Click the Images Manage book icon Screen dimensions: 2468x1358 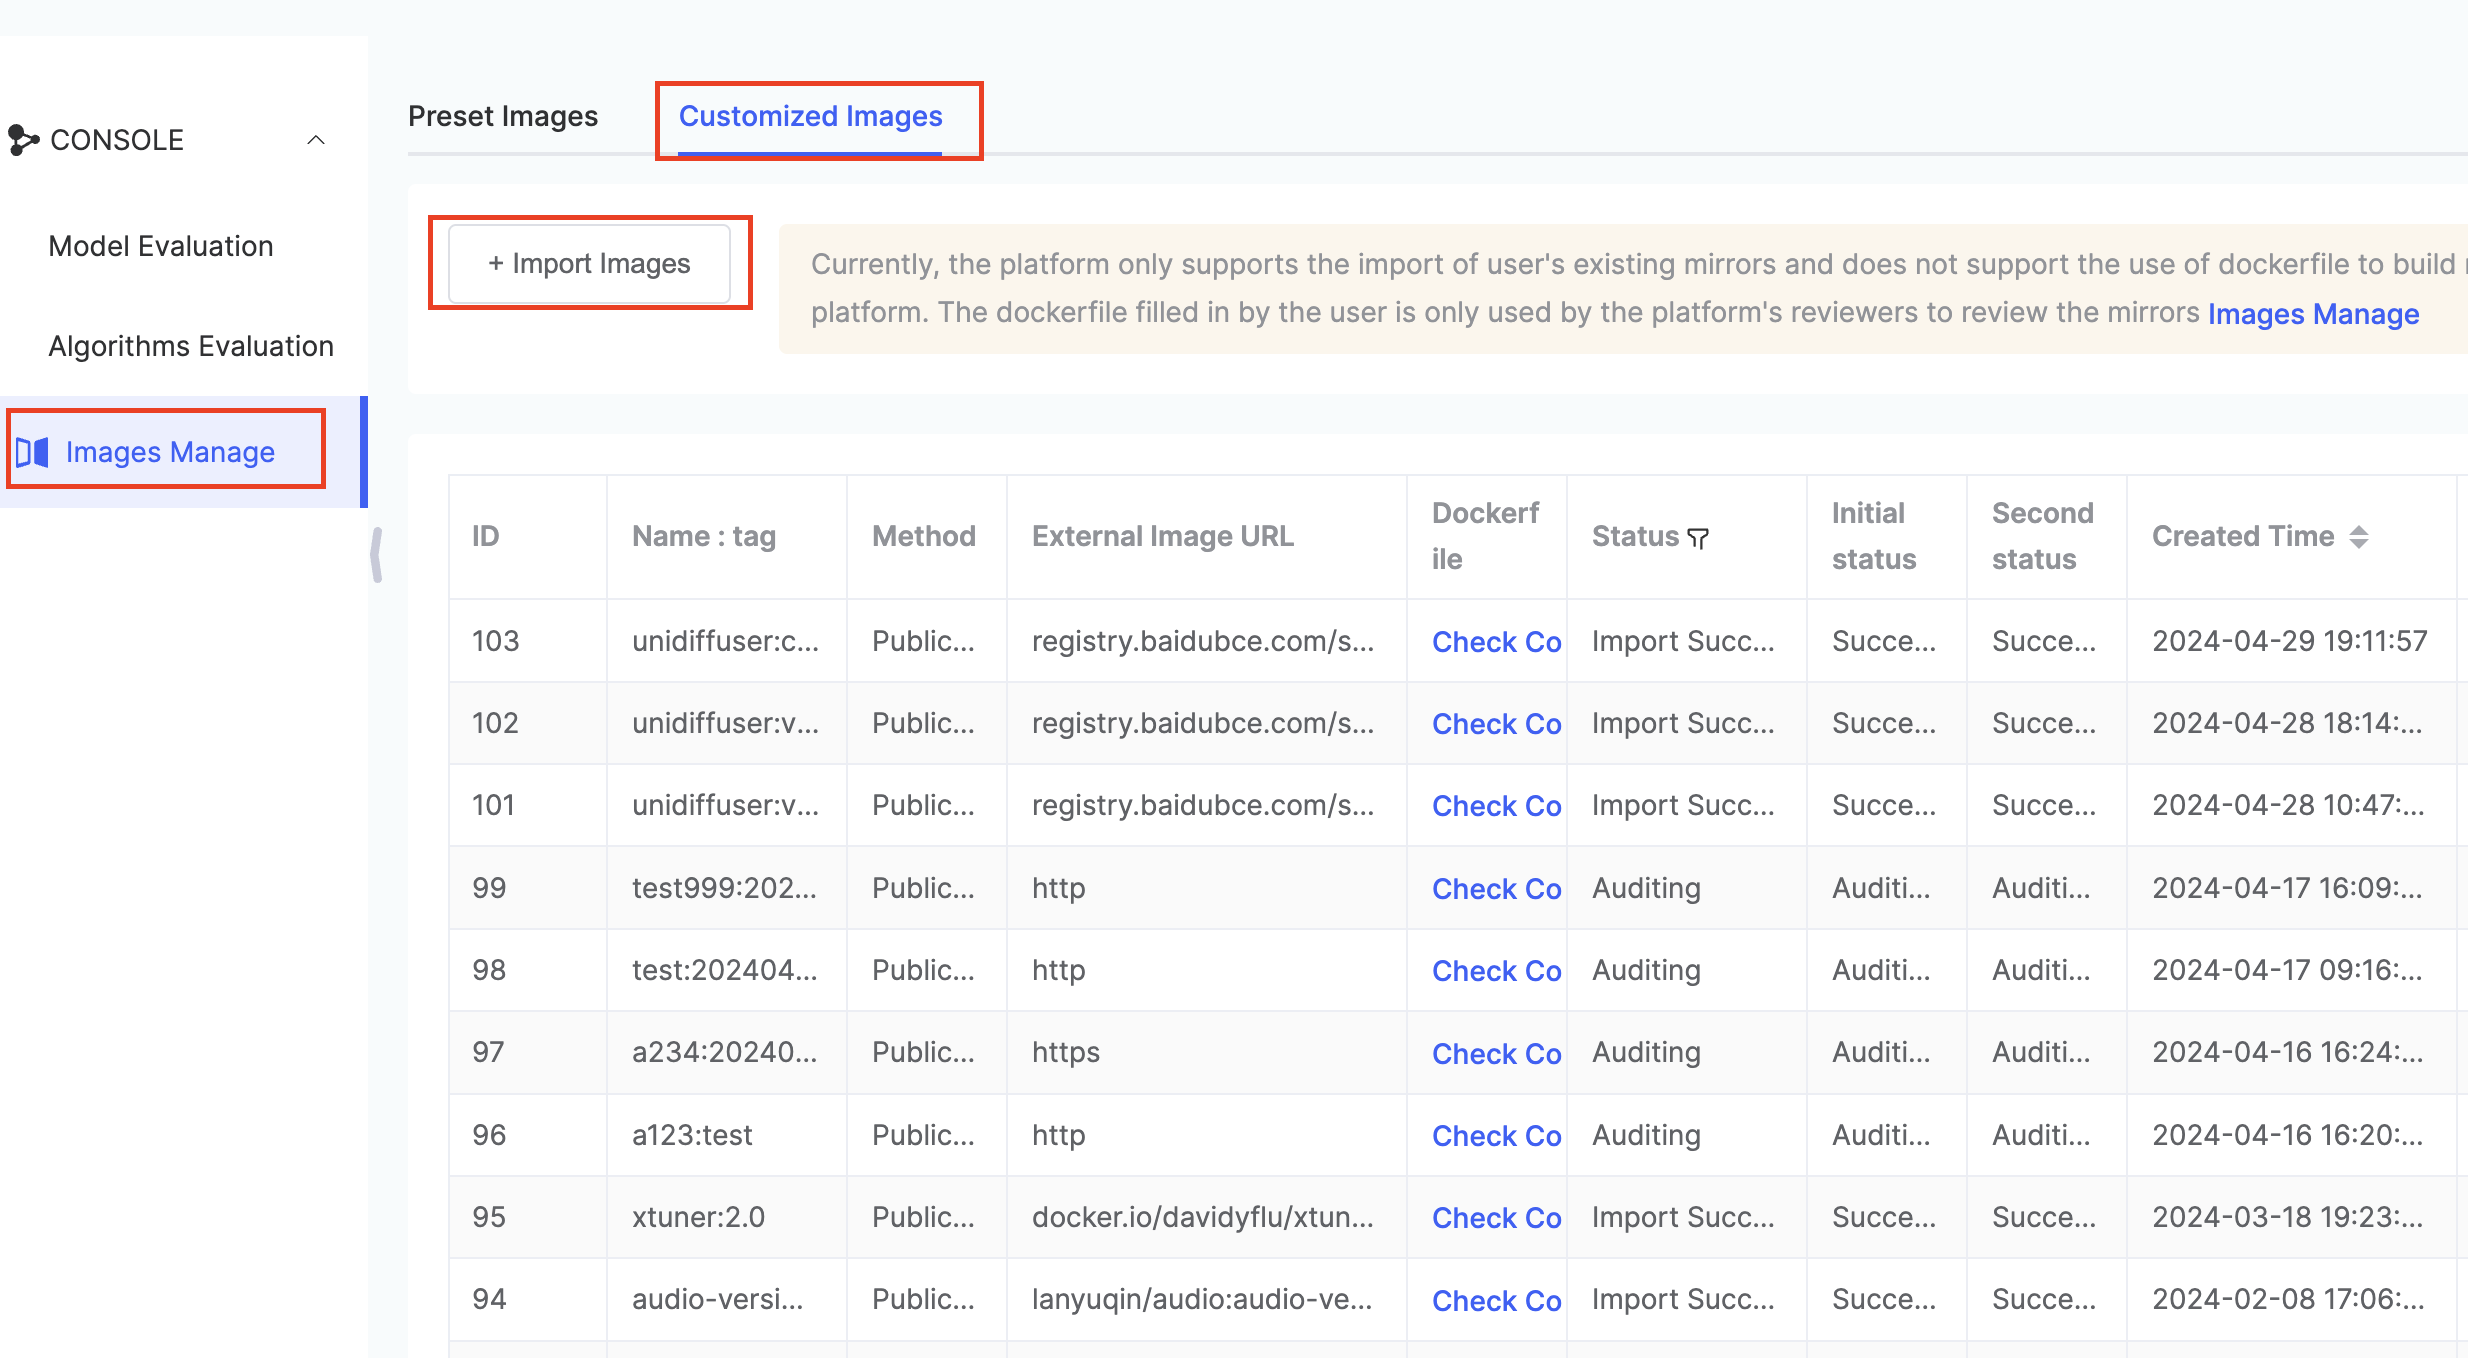point(33,453)
